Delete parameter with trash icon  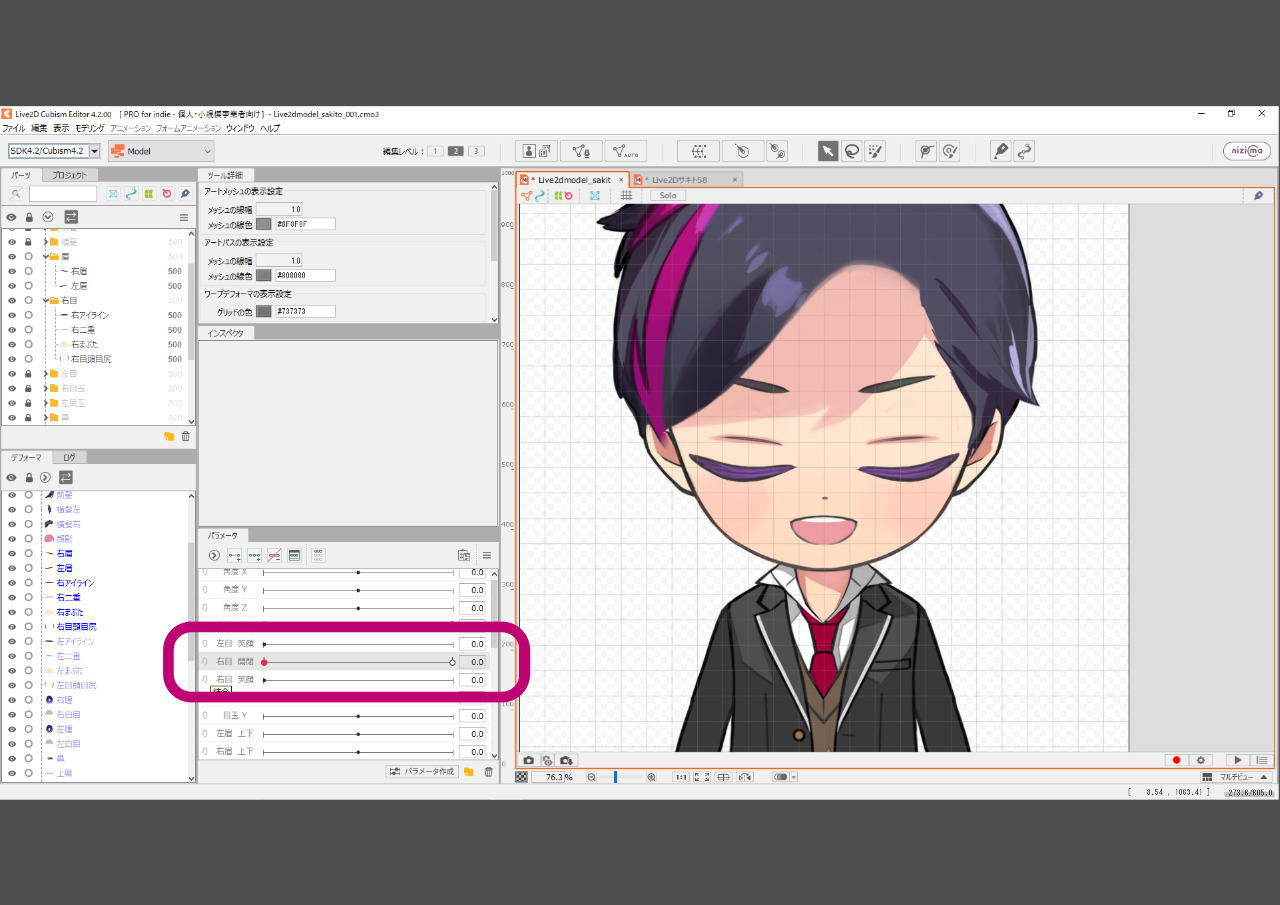(488, 772)
